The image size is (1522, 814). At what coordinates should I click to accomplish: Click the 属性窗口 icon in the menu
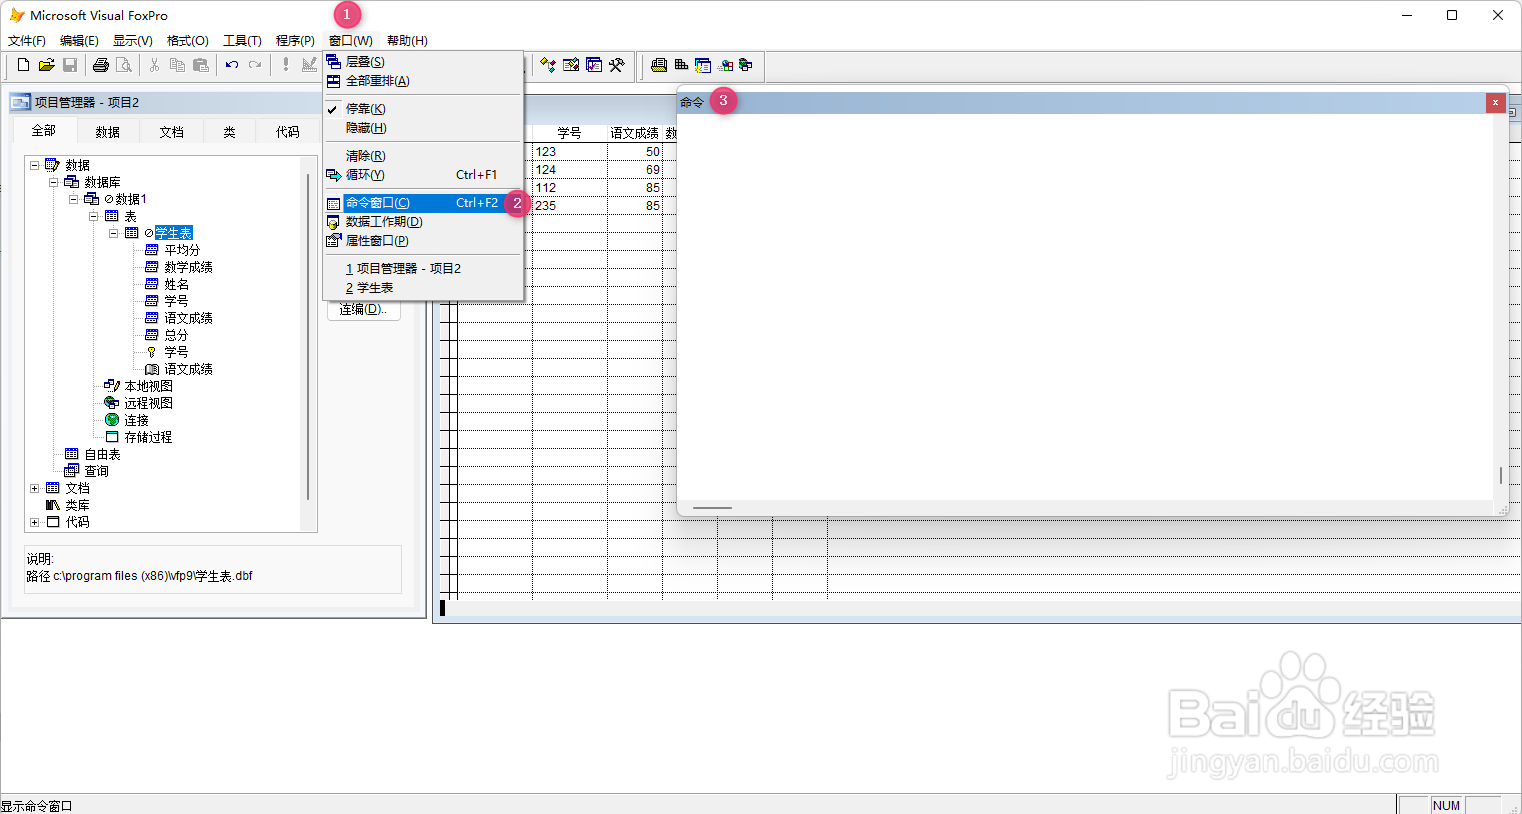click(x=334, y=241)
